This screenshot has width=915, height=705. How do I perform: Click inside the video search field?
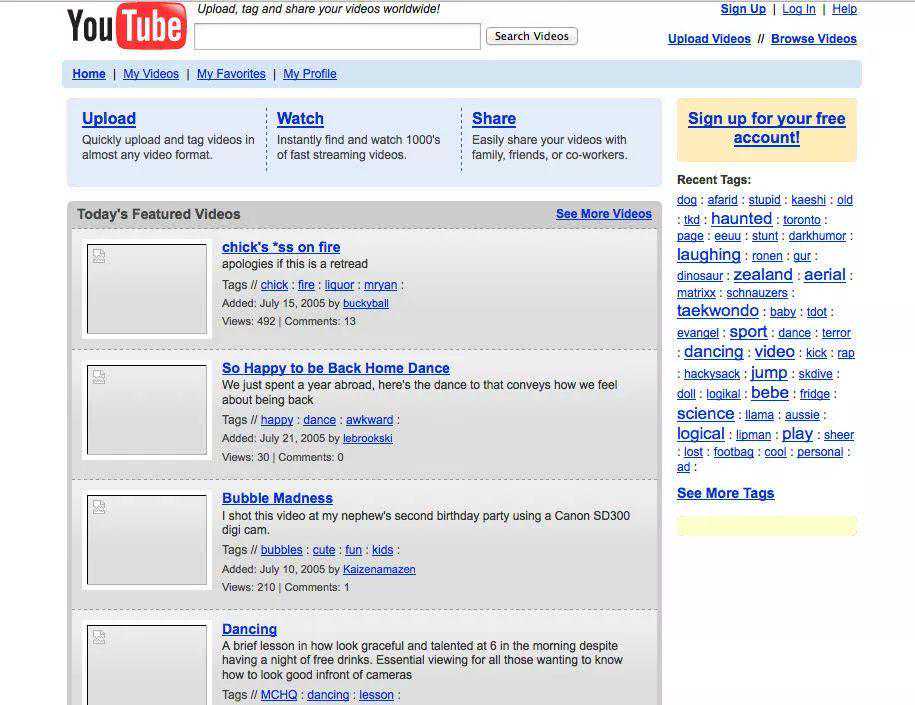[x=337, y=37]
